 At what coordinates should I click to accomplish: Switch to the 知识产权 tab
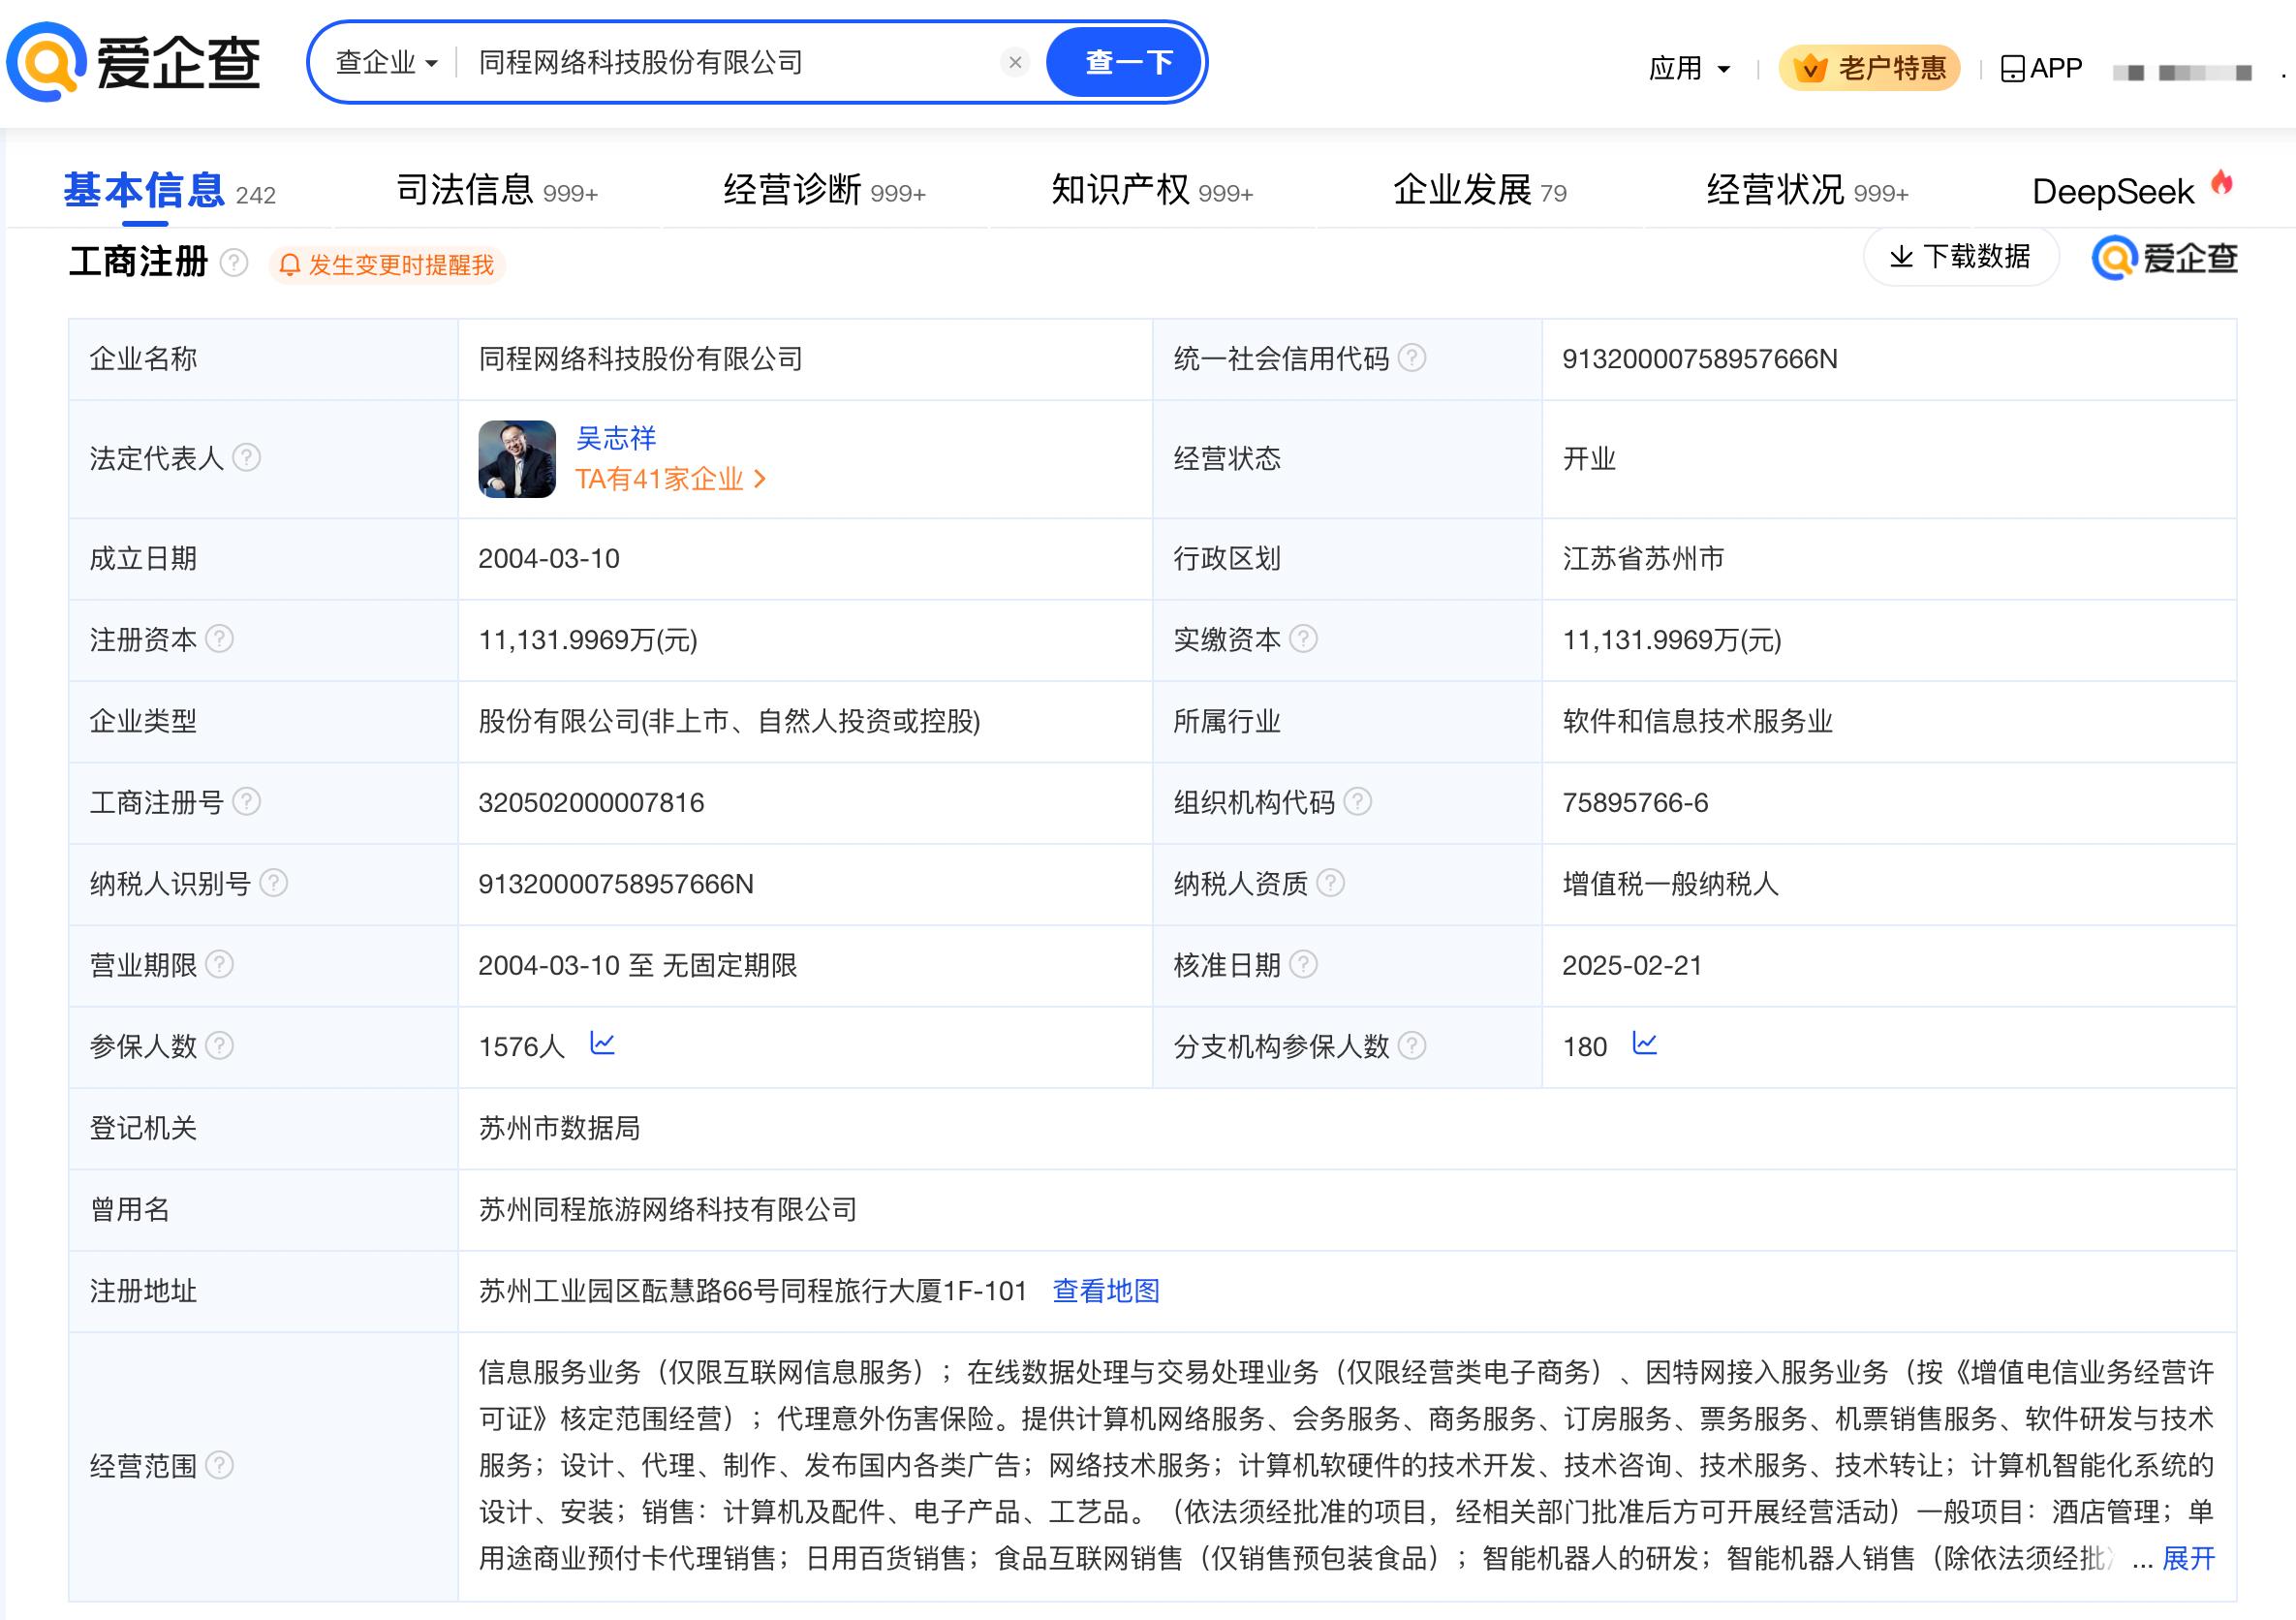[x=1152, y=190]
